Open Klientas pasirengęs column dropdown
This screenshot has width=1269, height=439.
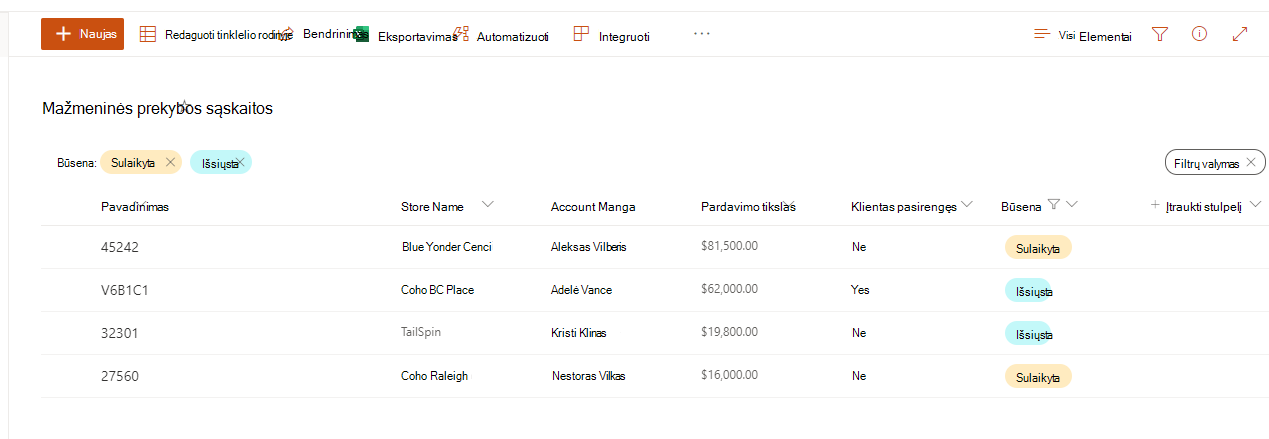tap(967, 205)
